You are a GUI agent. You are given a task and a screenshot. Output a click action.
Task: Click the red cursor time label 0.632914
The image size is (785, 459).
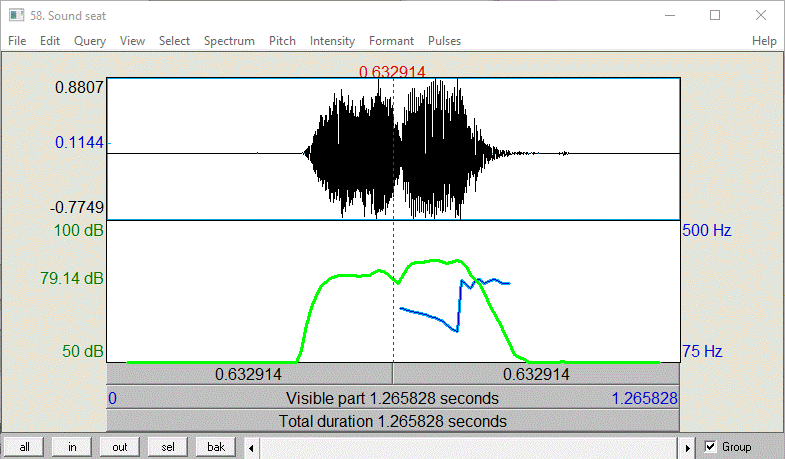[392, 72]
